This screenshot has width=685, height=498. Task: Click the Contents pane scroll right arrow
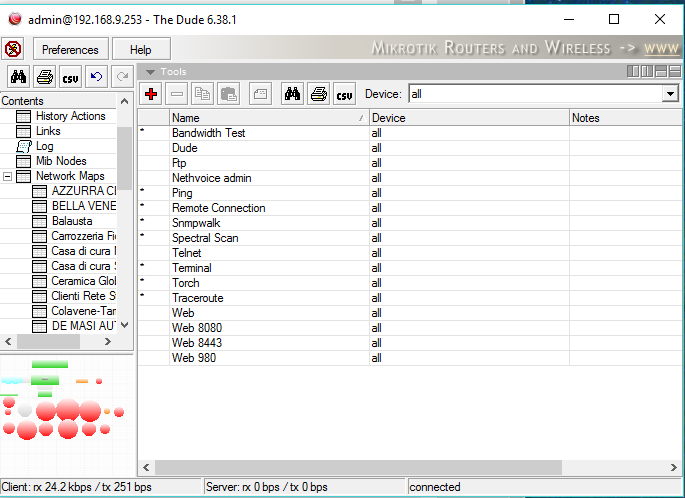(x=108, y=342)
